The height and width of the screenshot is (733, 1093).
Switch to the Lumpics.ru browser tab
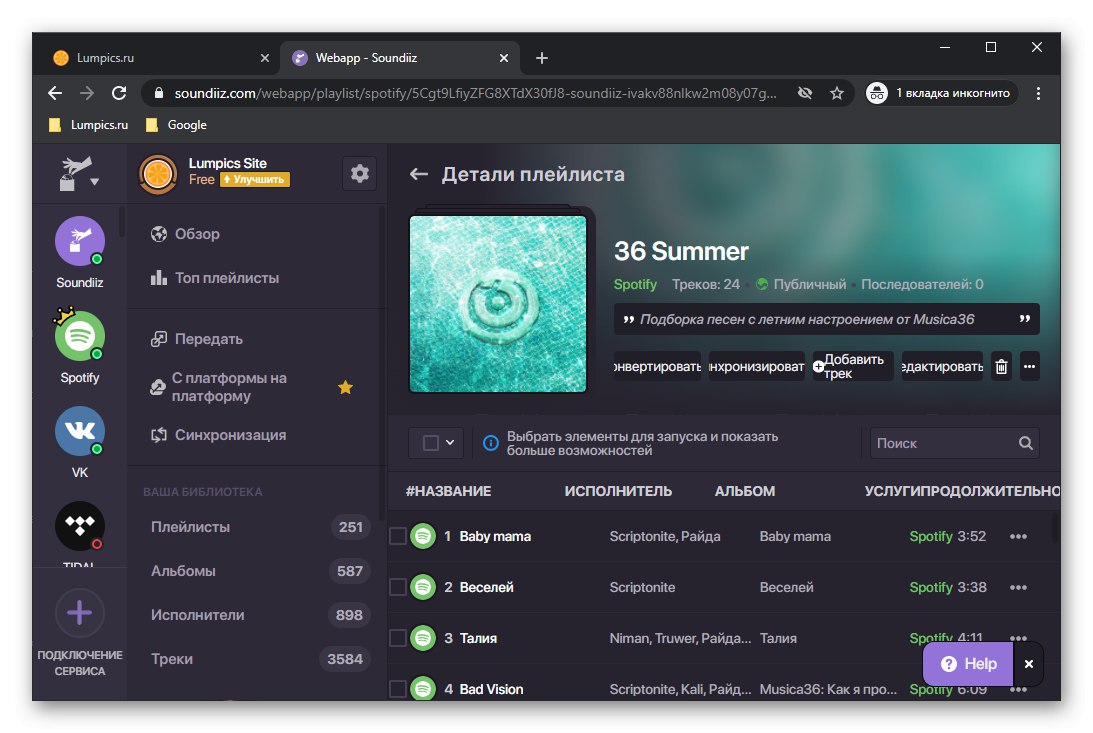(x=162, y=58)
